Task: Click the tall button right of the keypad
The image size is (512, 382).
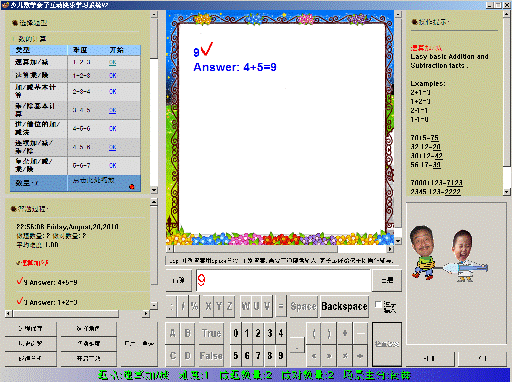Action: [387, 344]
